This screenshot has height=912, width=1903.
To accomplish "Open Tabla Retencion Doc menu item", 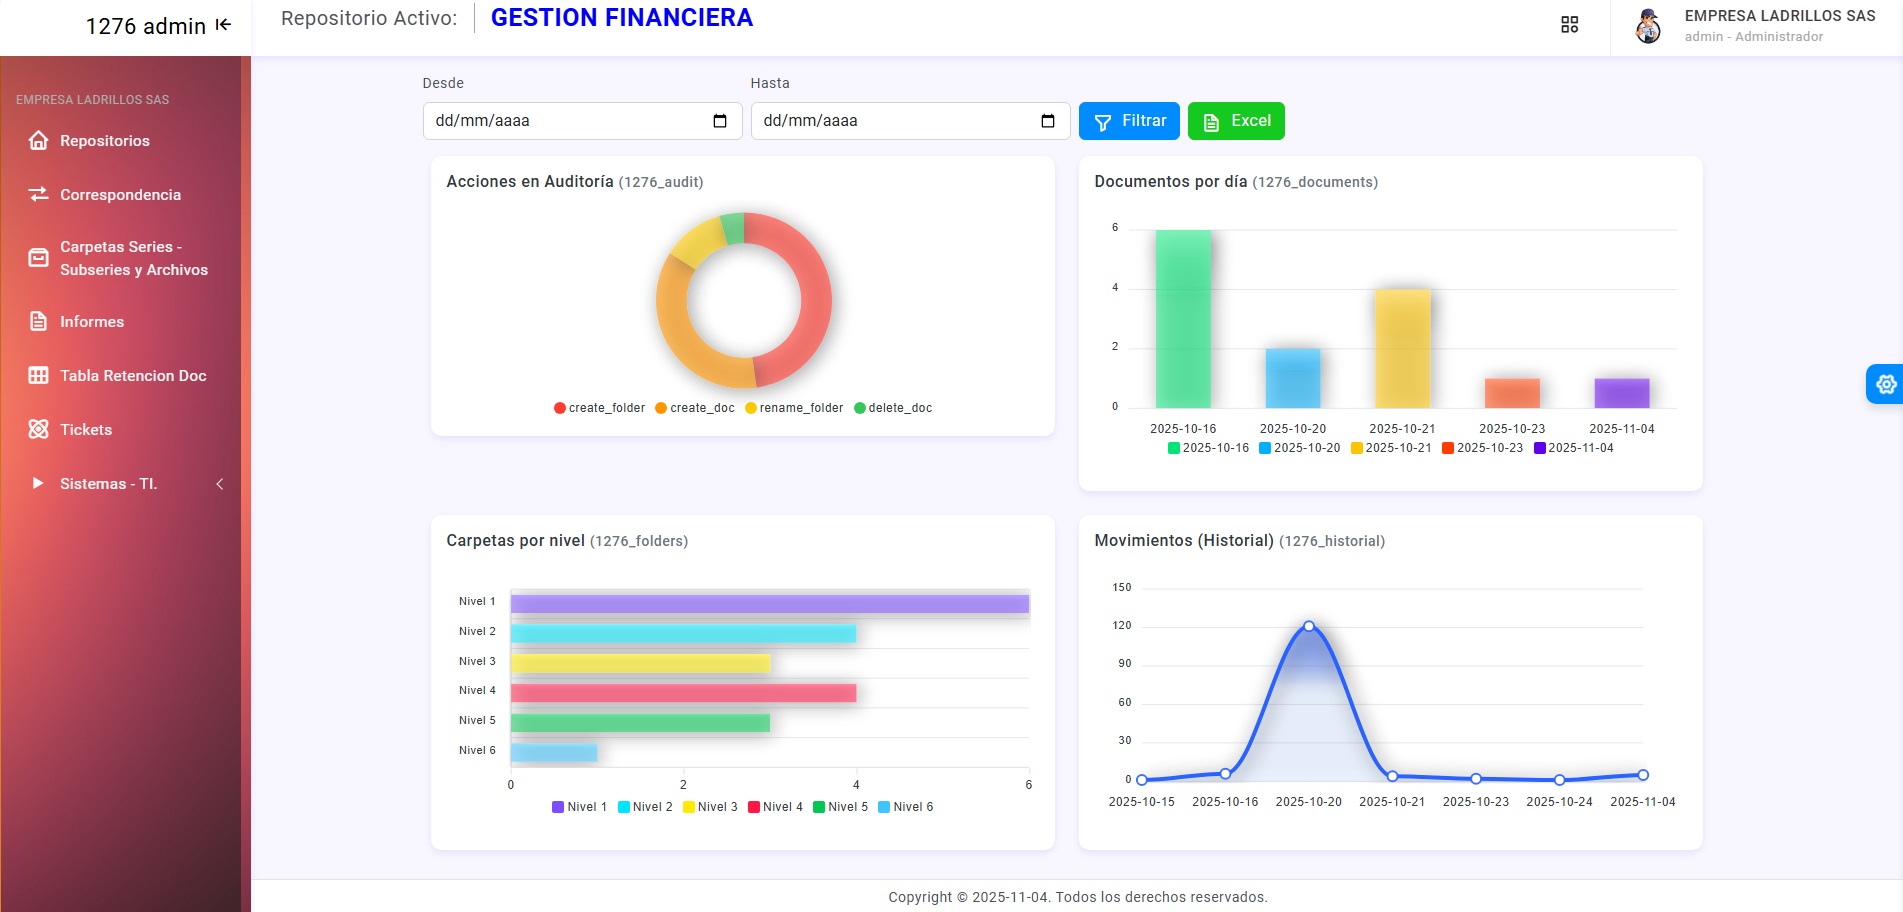I will pyautogui.click(x=132, y=376).
